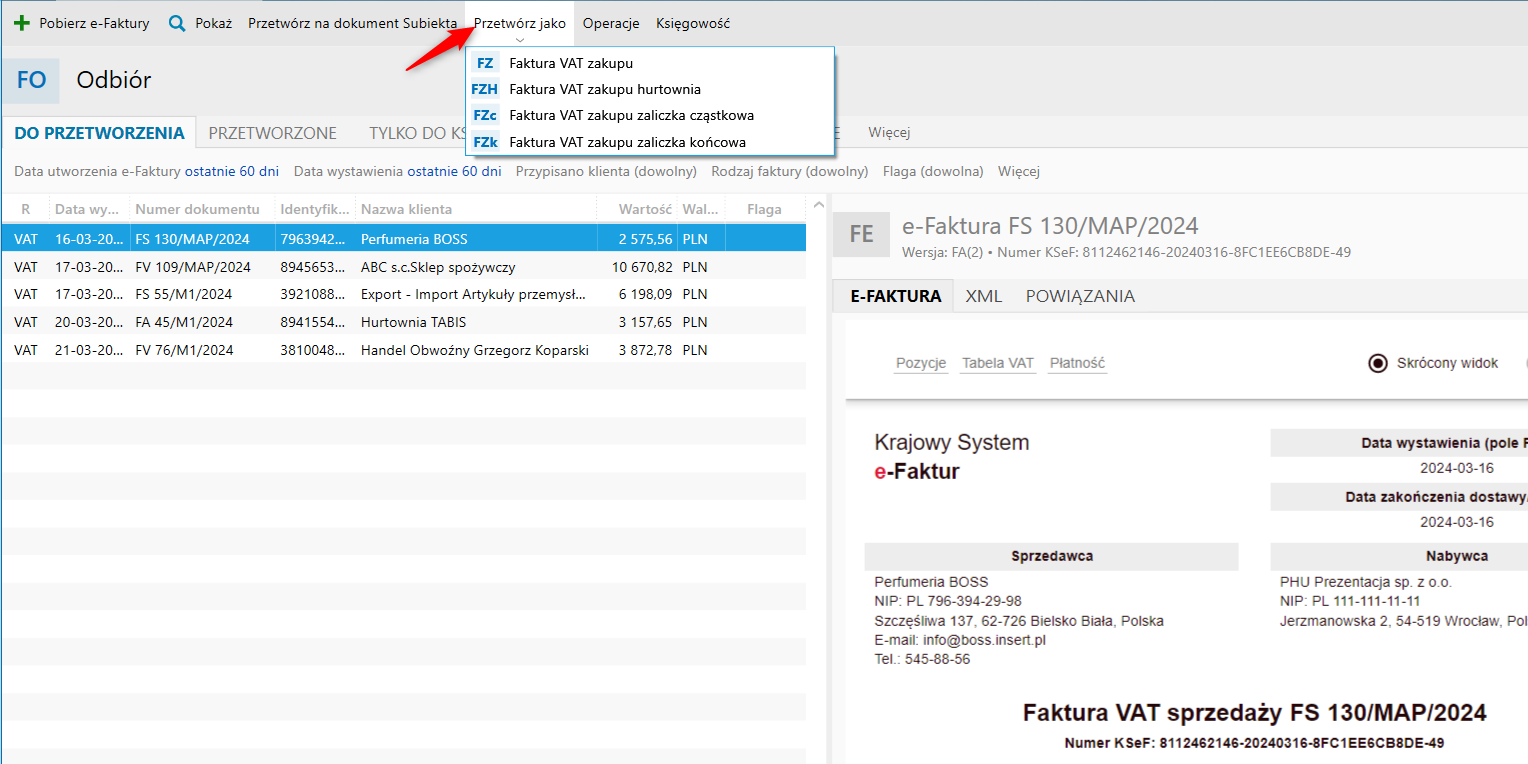Open the POWIĄZANIA tab
This screenshot has height=764, width=1528.
click(1080, 296)
